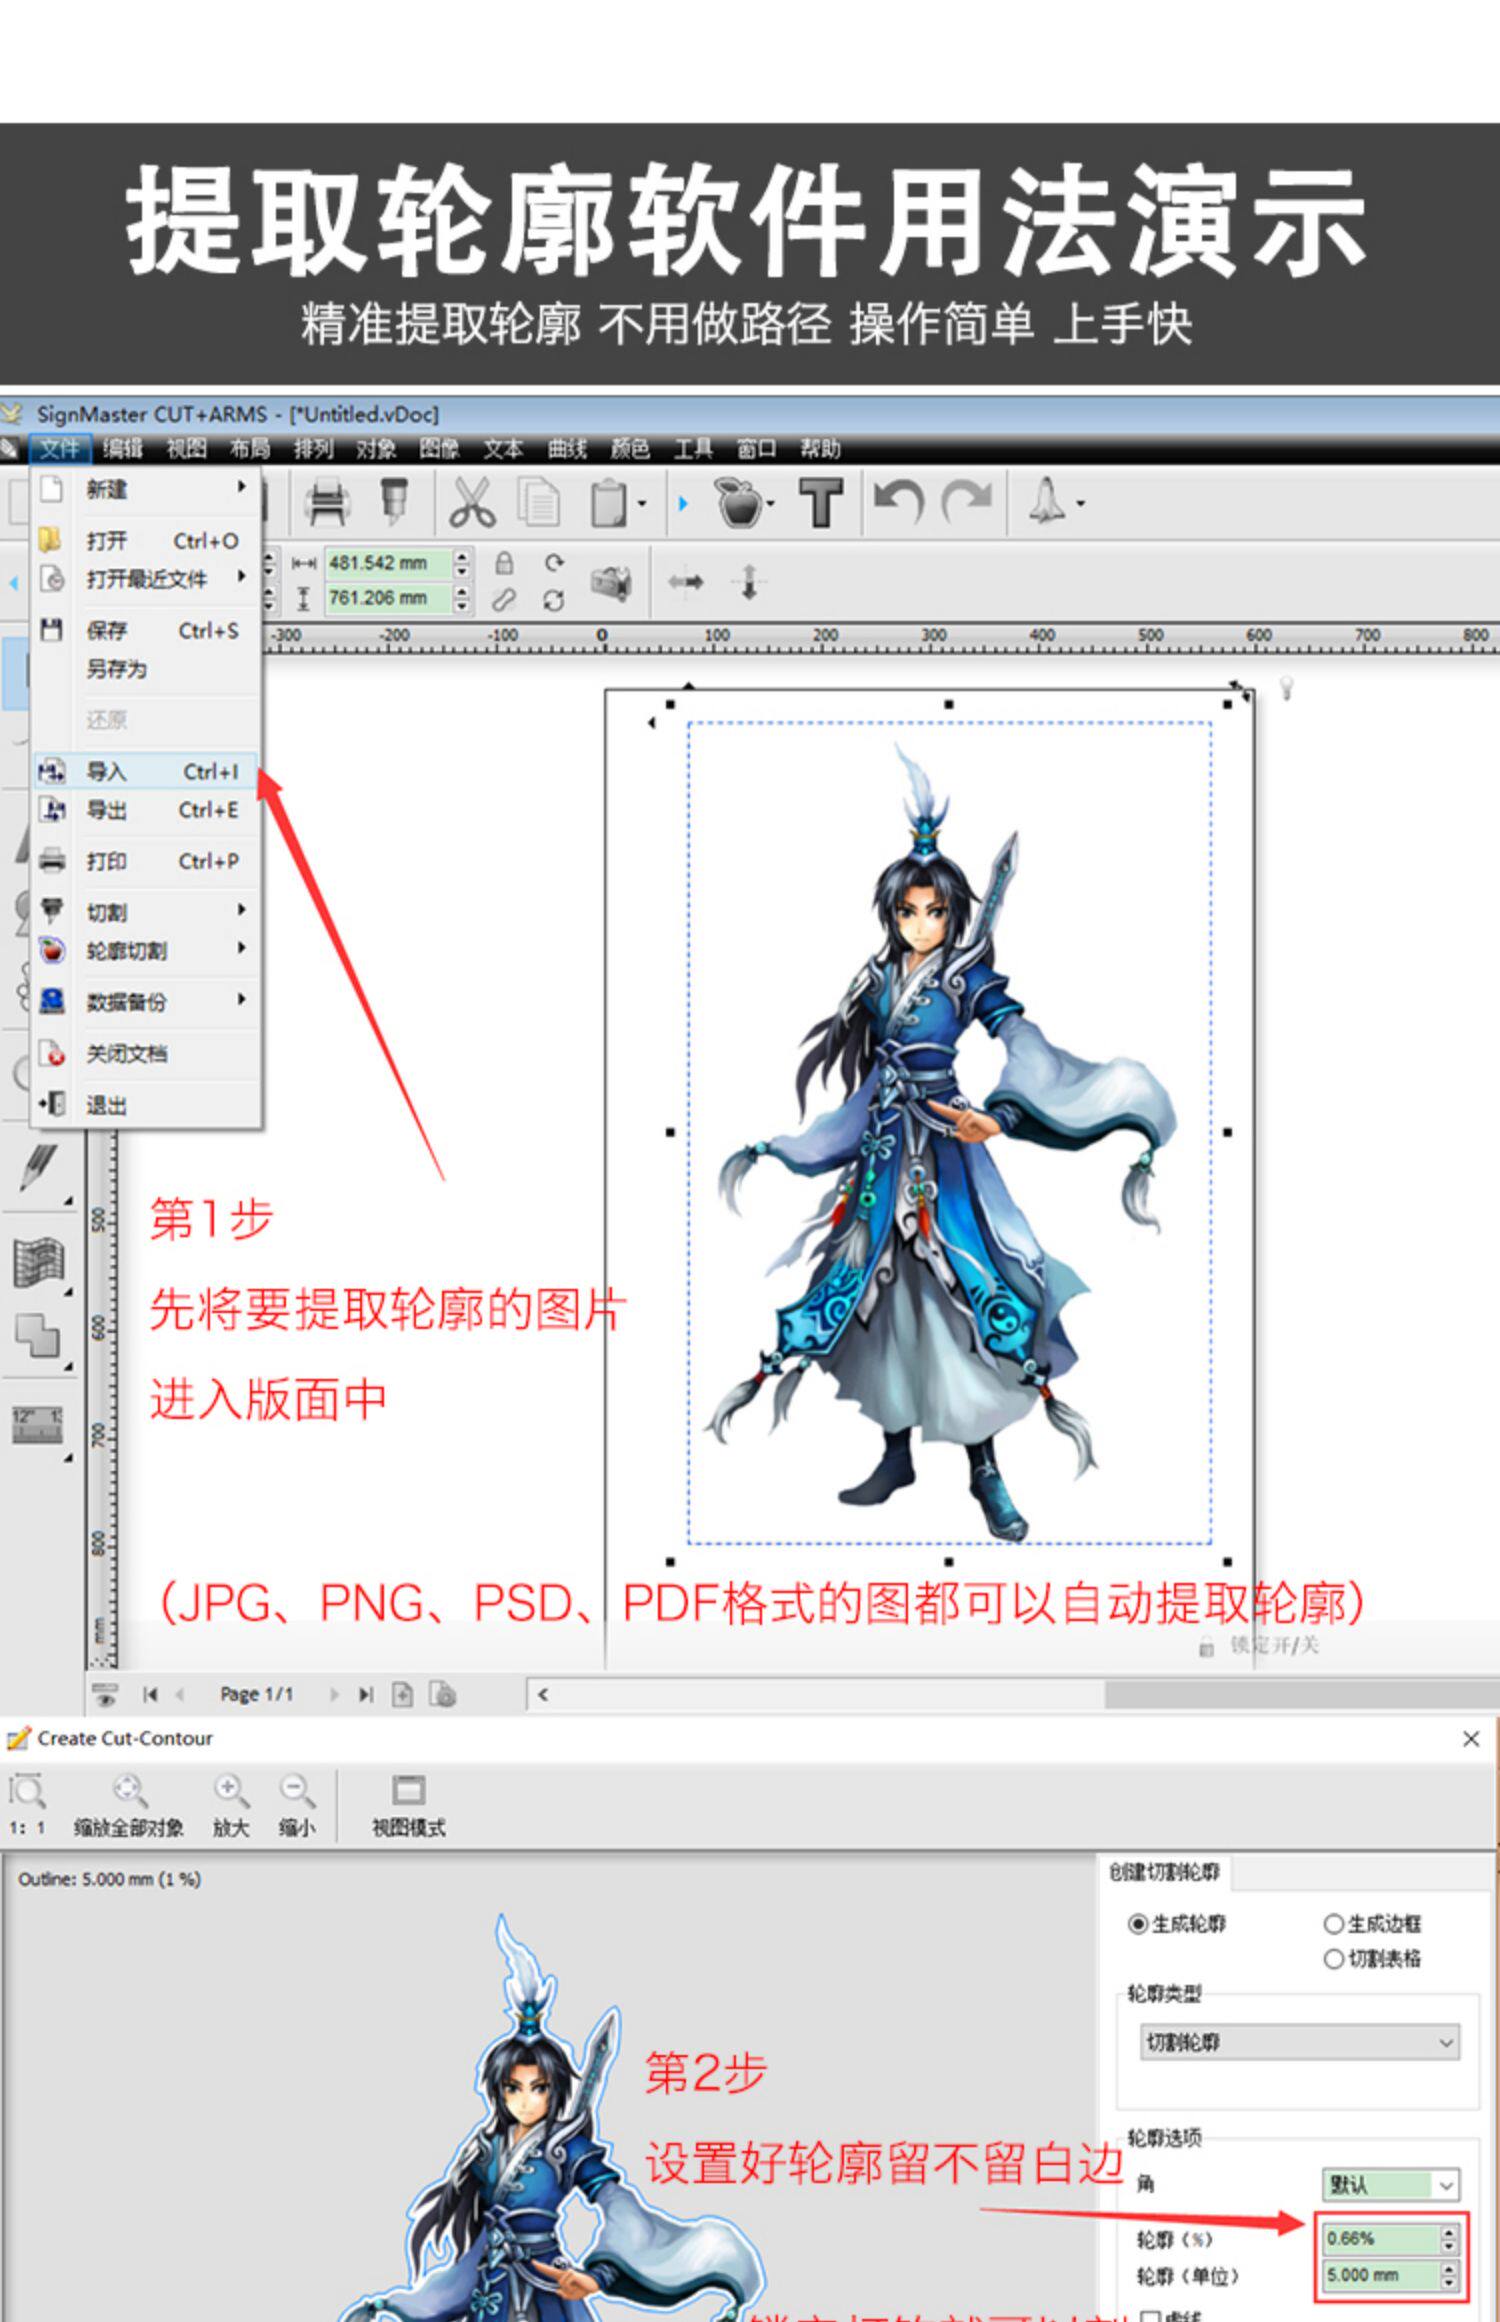
Task: Close the Create Cut-Contour dialog
Action: tap(1470, 1739)
